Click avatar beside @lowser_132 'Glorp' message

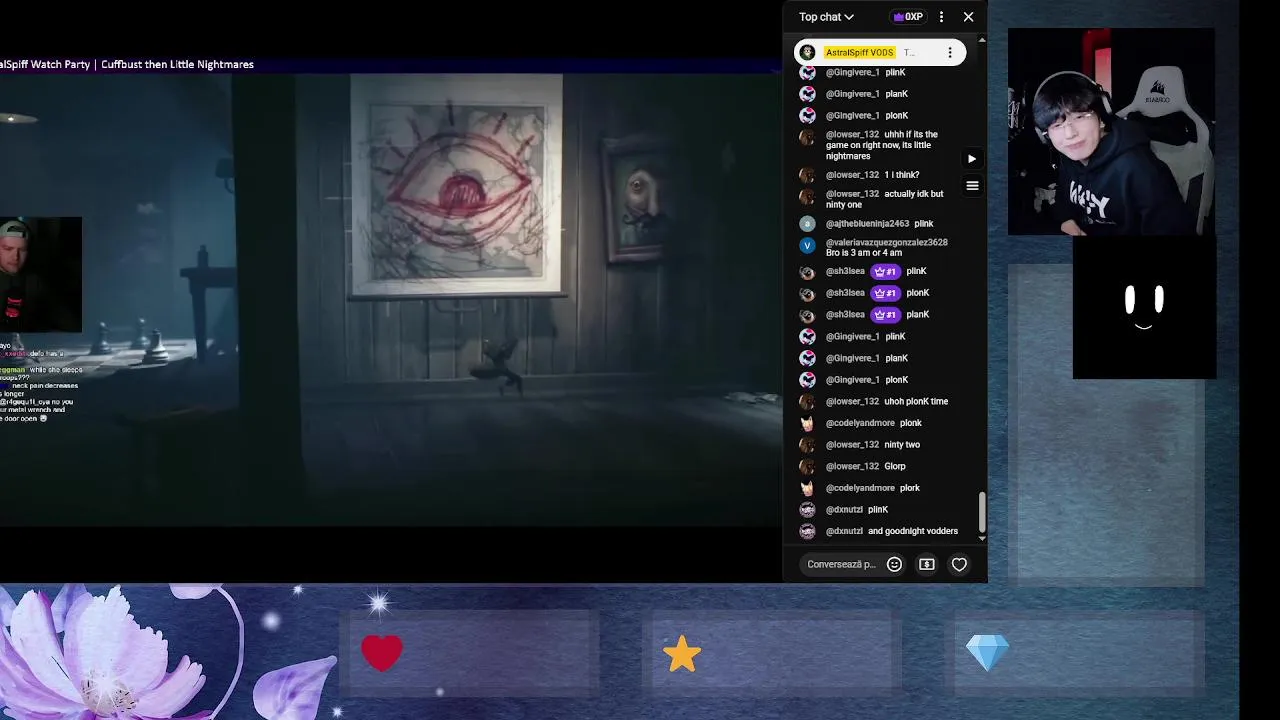point(807,467)
